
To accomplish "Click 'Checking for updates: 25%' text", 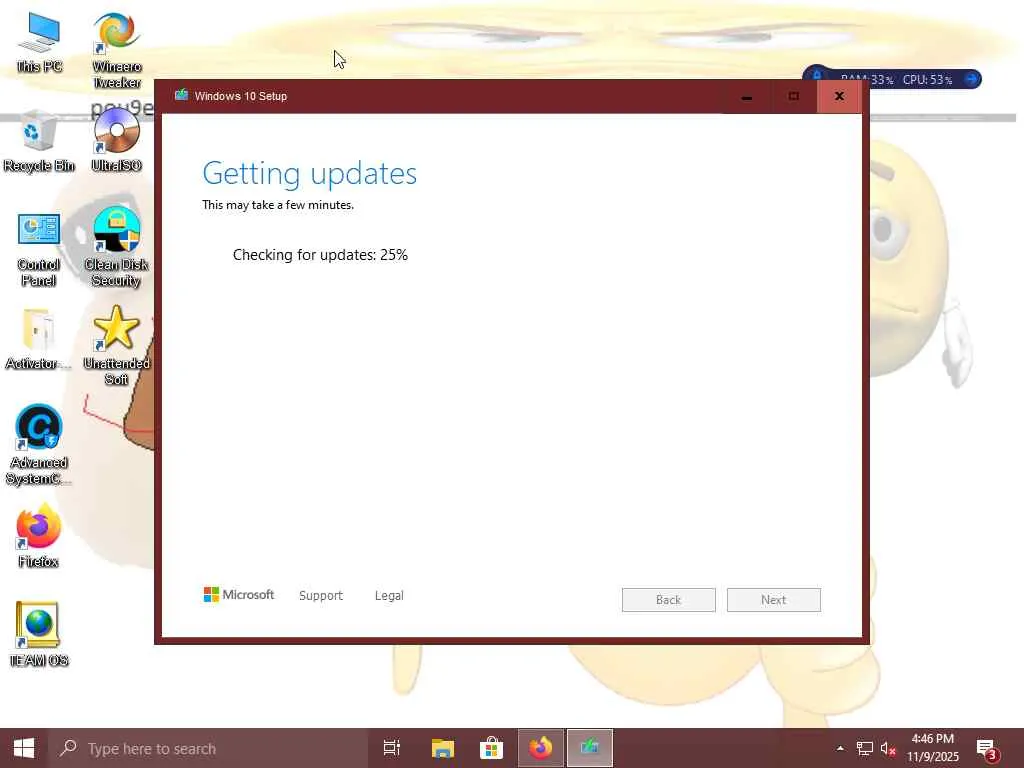I will [x=320, y=255].
